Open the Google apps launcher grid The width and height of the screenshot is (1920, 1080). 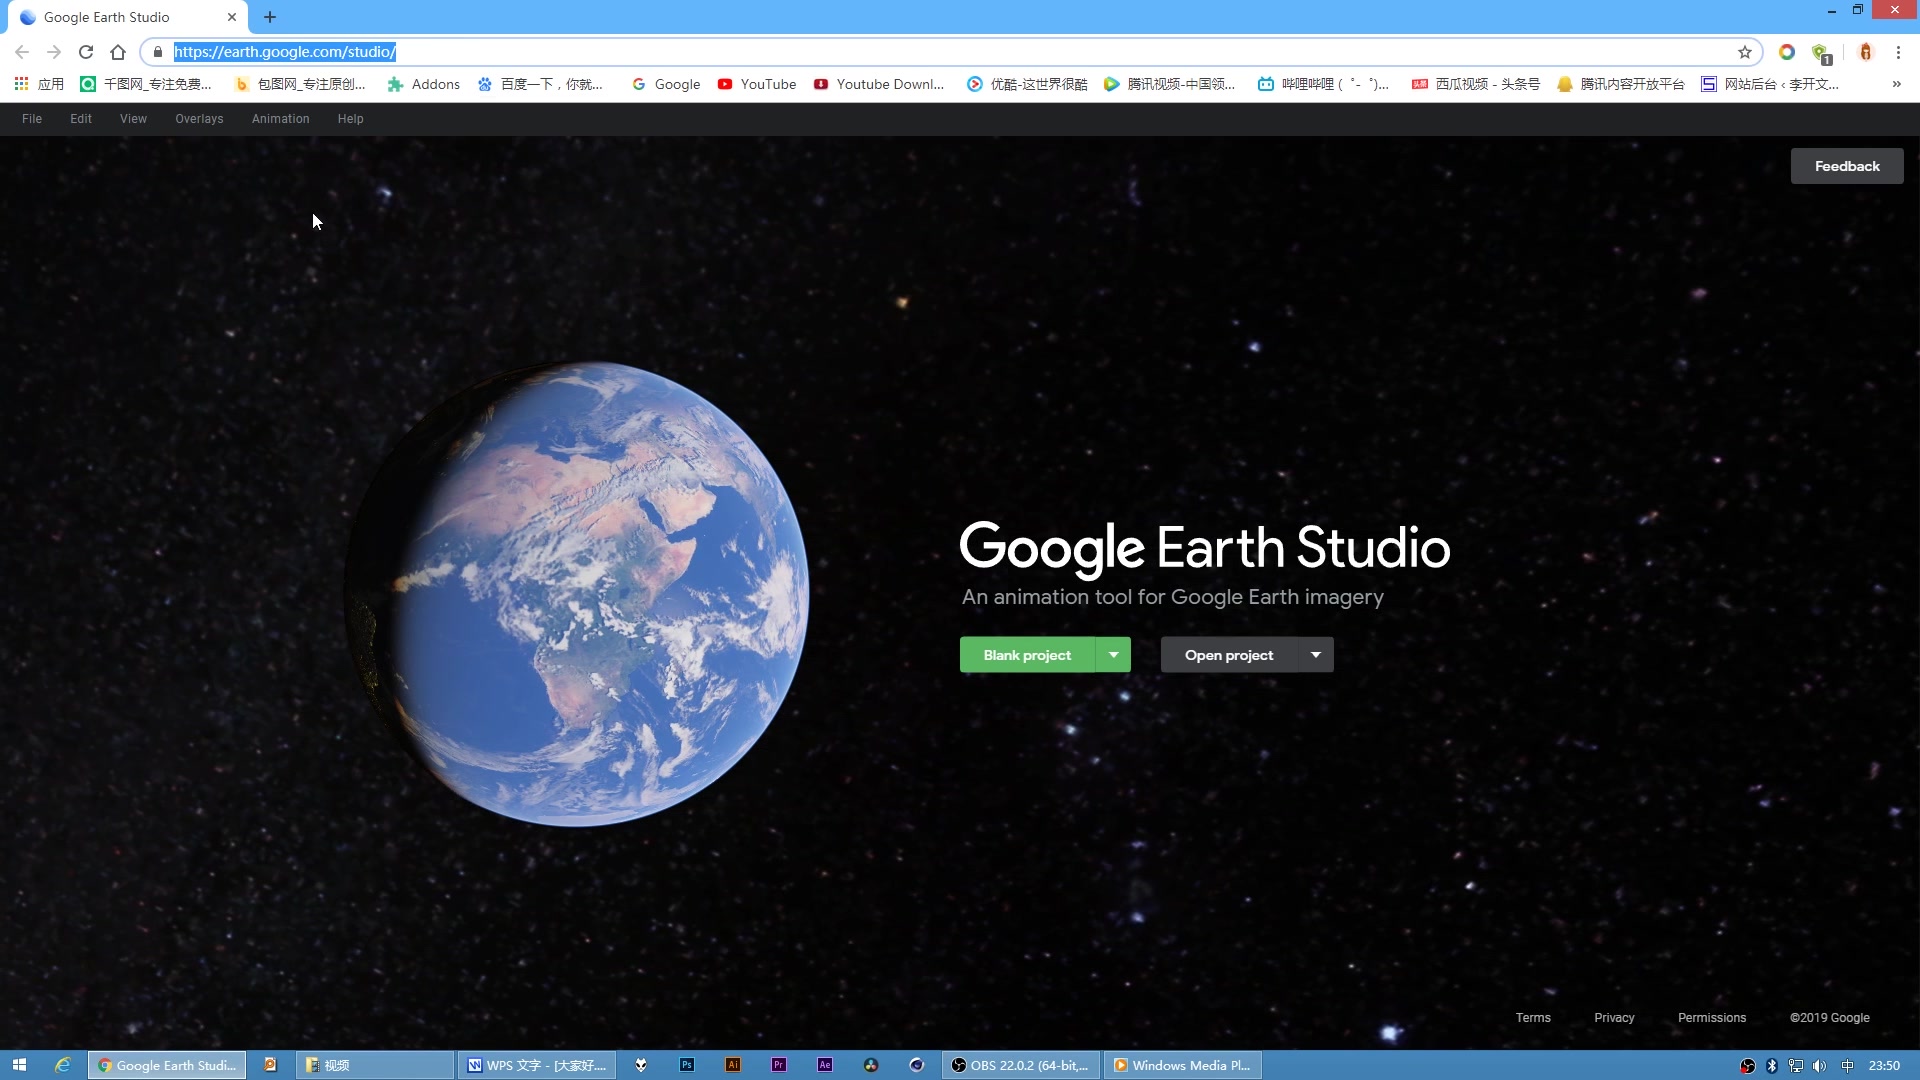[21, 84]
